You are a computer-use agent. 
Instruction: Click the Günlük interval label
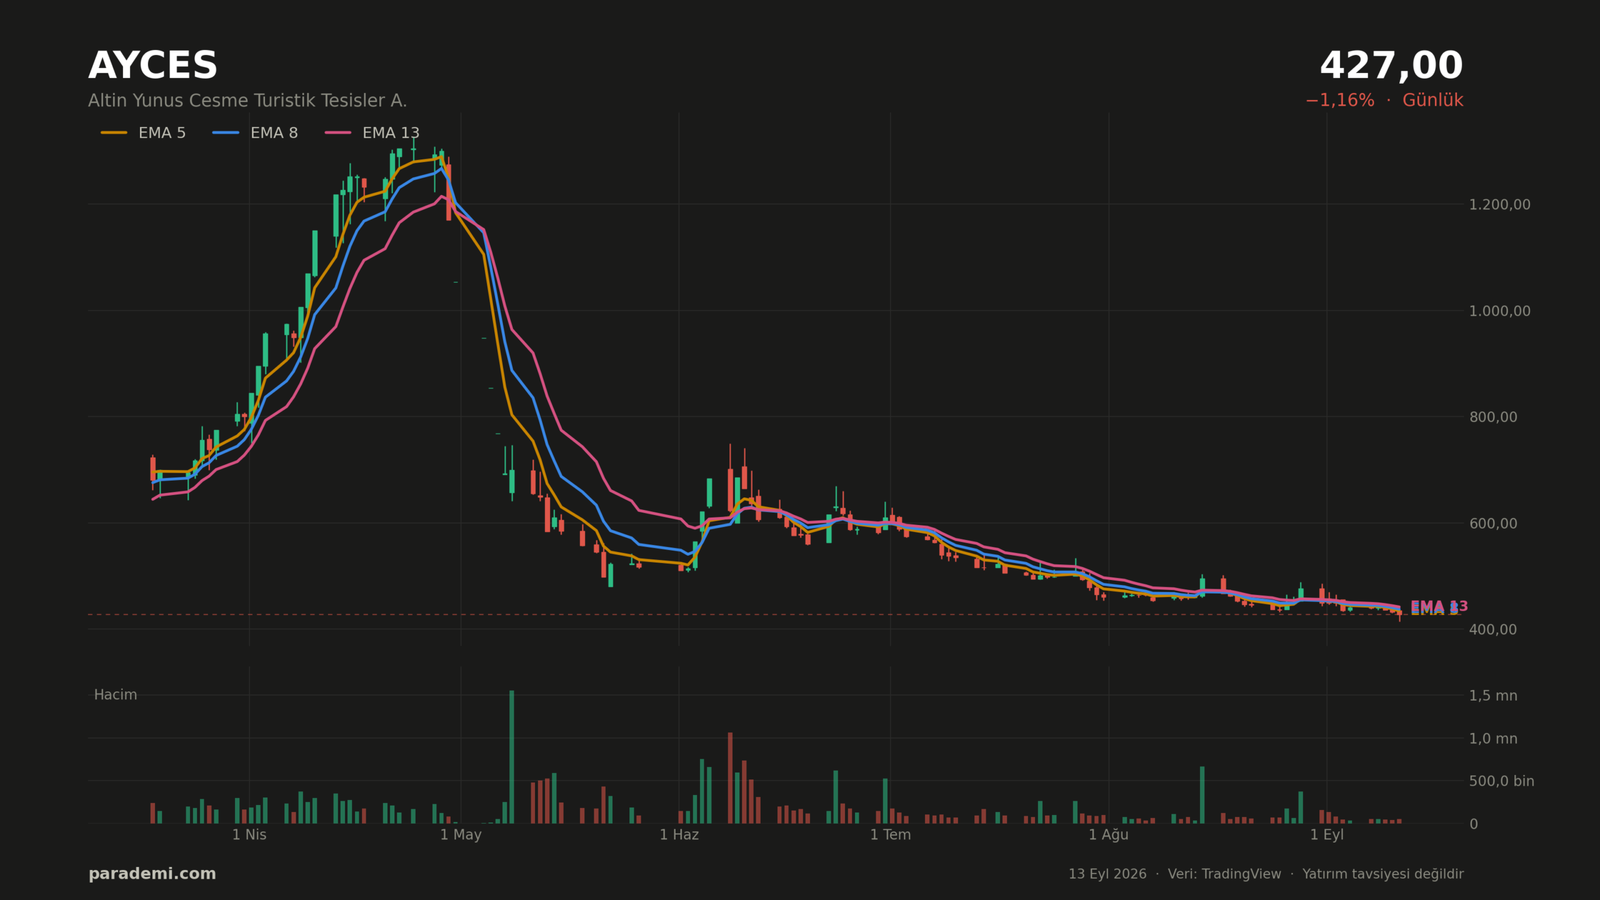(x=1433, y=101)
